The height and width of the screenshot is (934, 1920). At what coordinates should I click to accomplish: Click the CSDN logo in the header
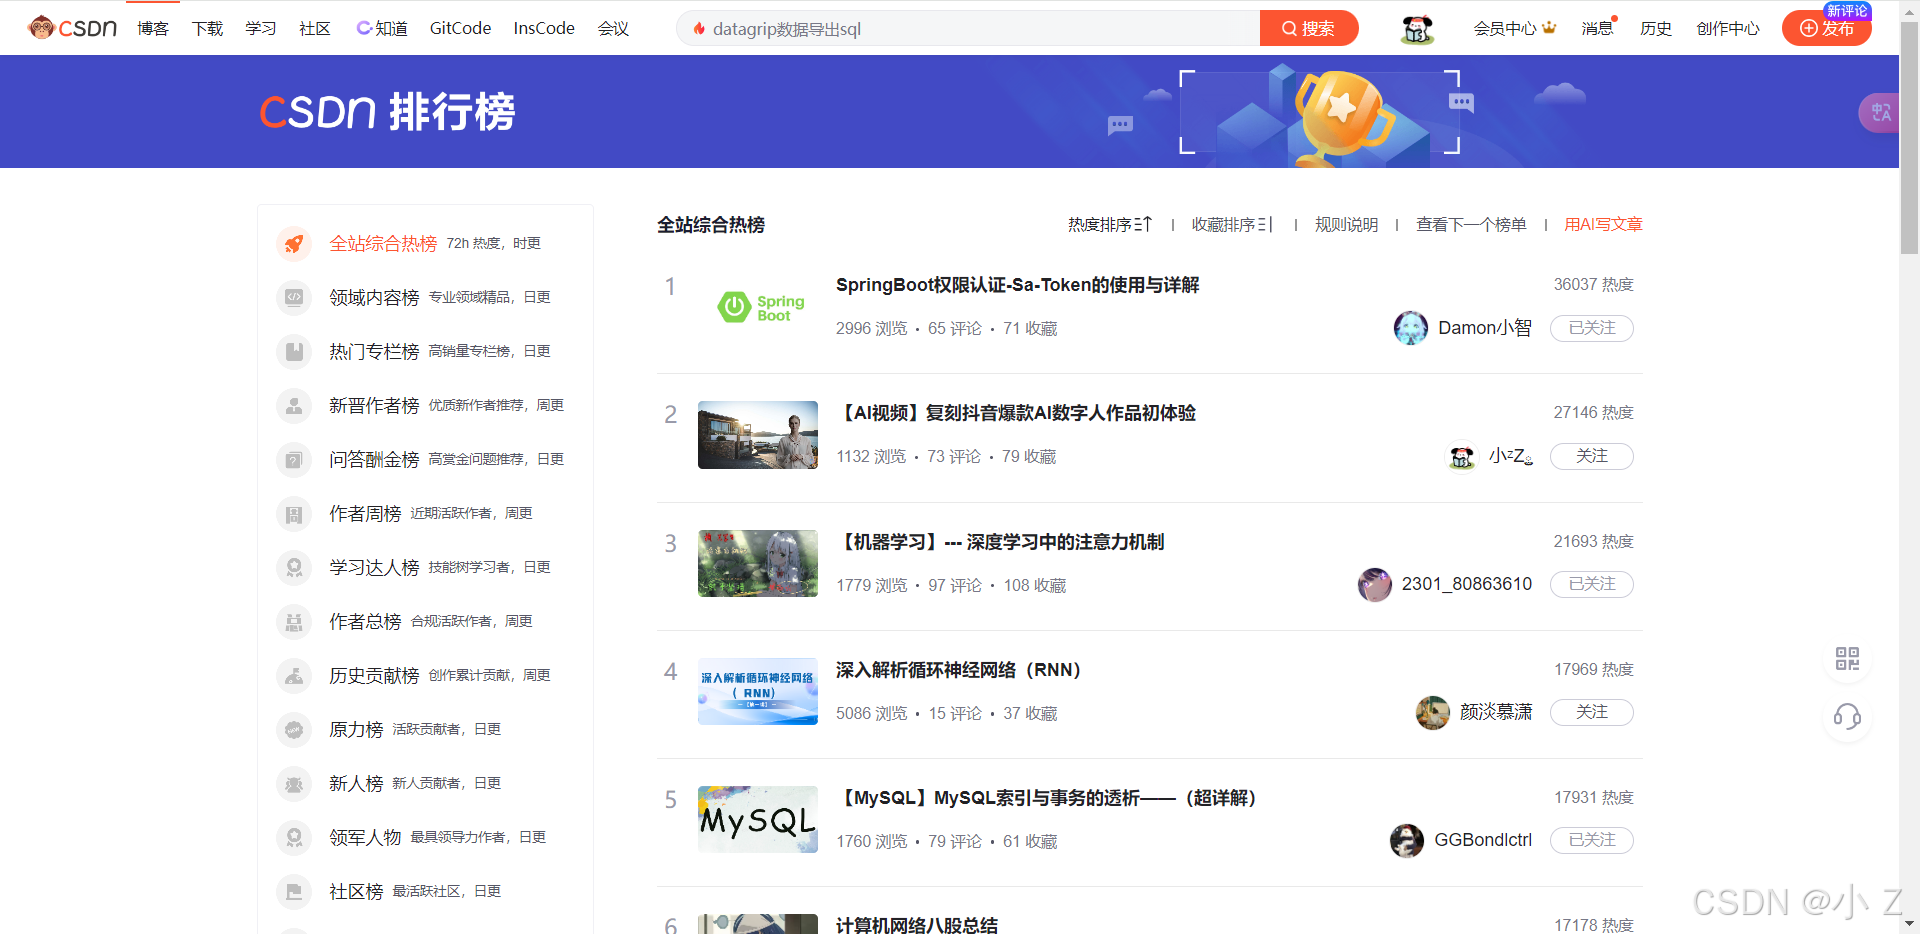click(x=73, y=28)
